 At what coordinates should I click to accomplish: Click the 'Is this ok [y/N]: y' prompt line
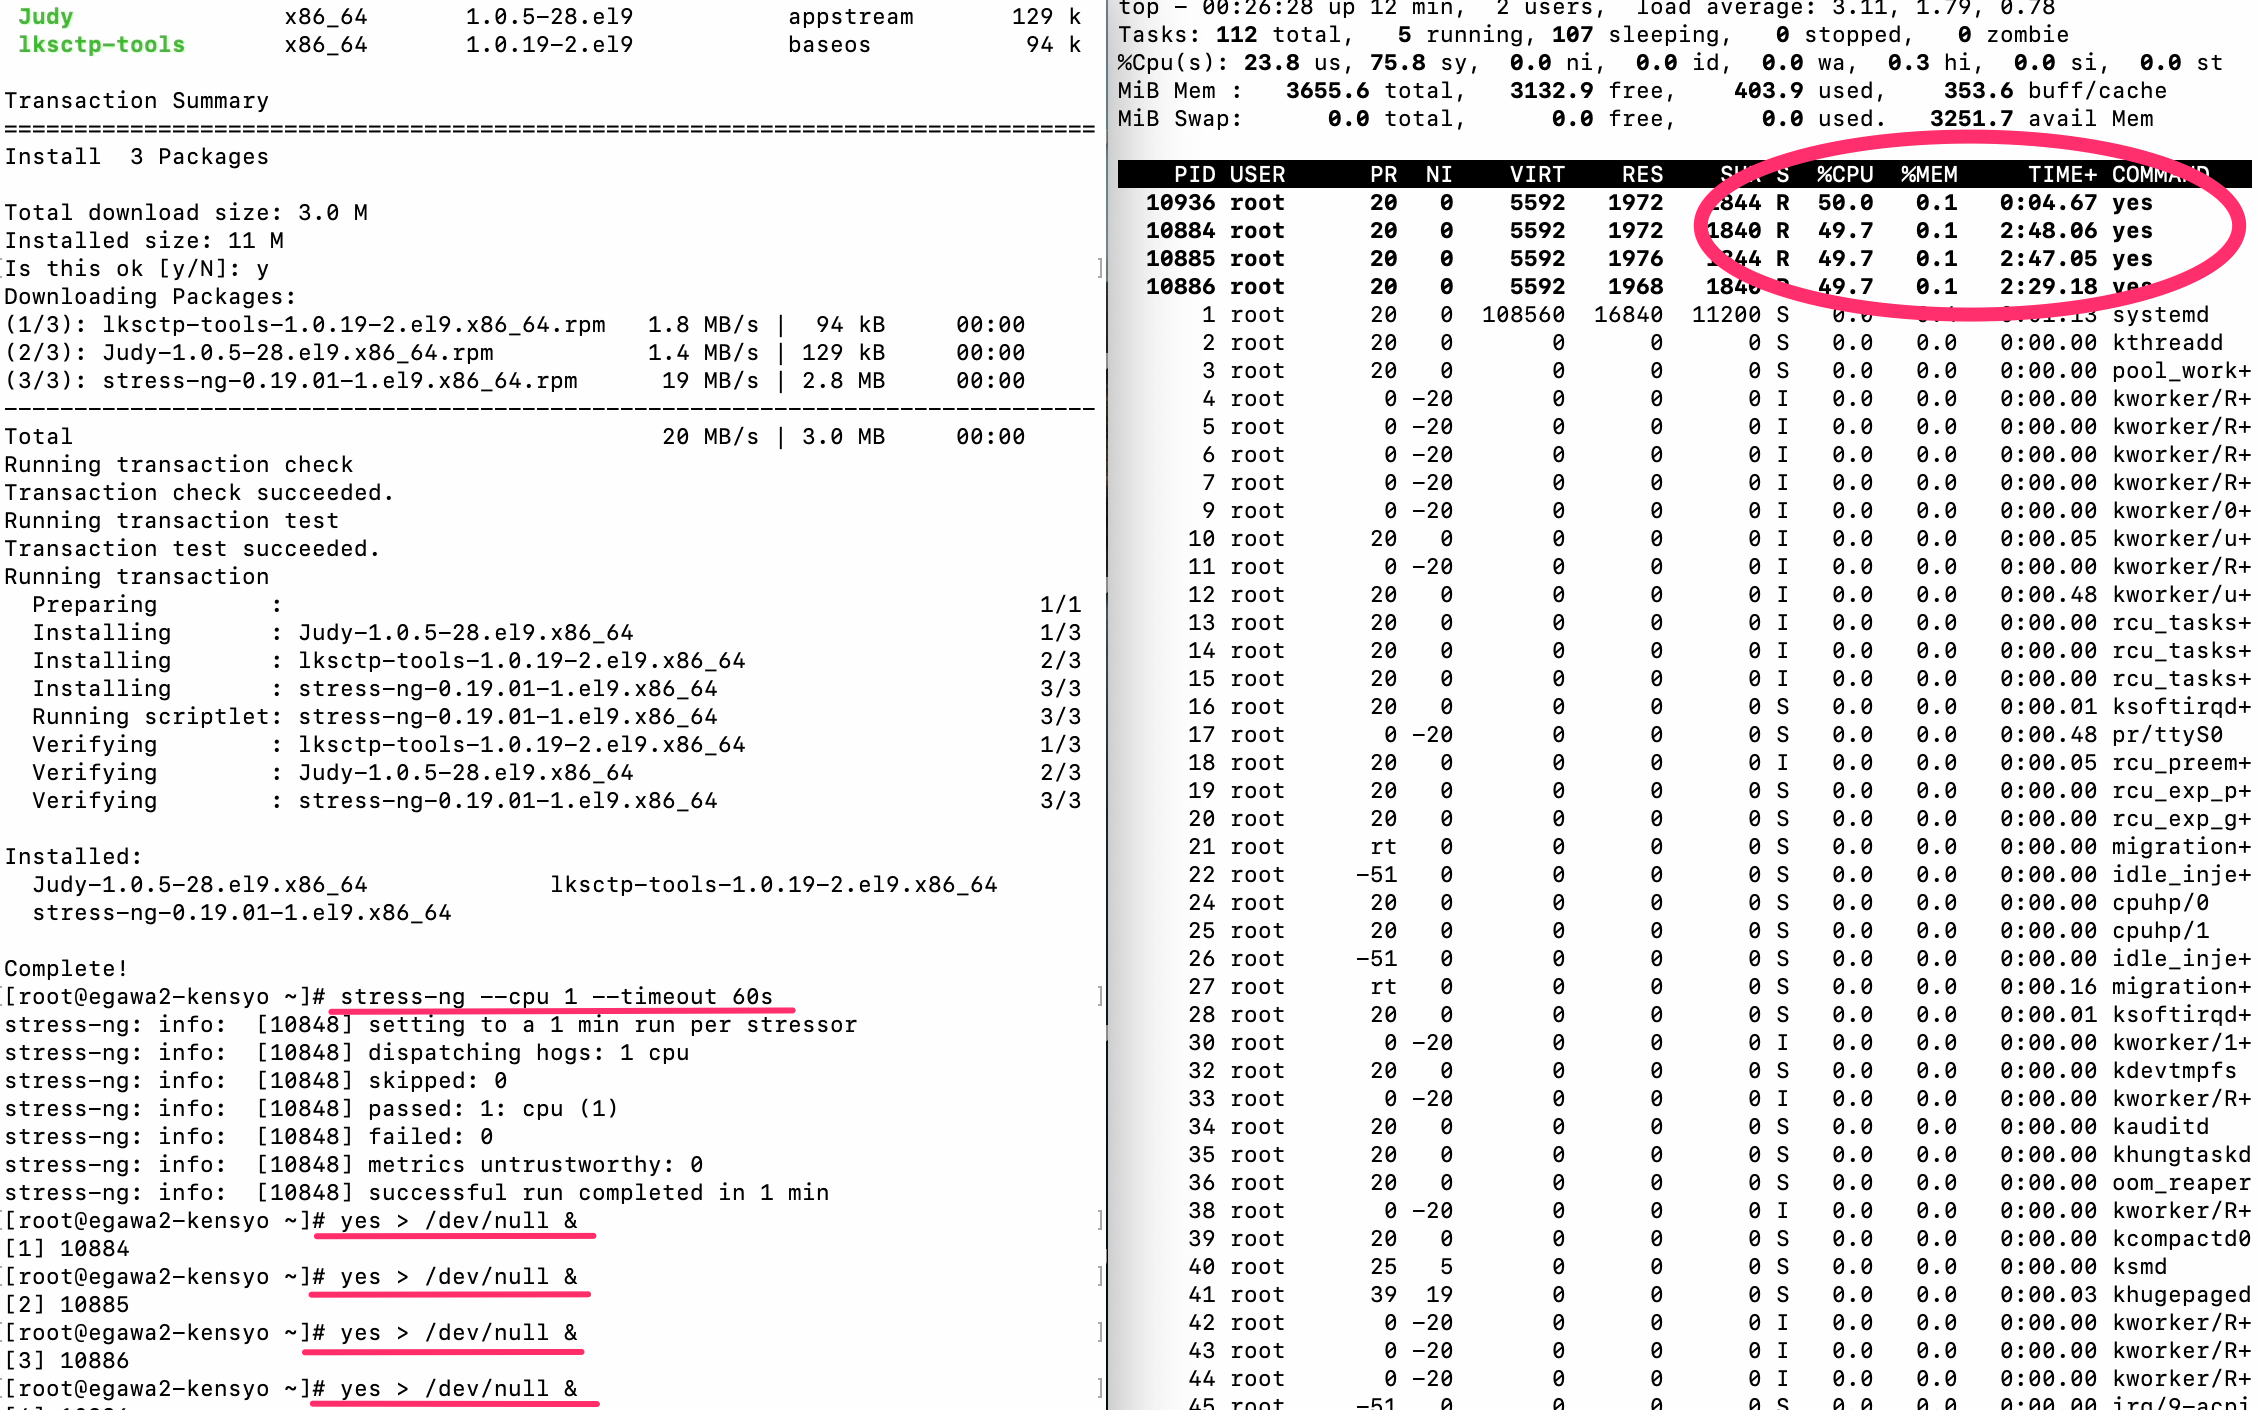[137, 268]
